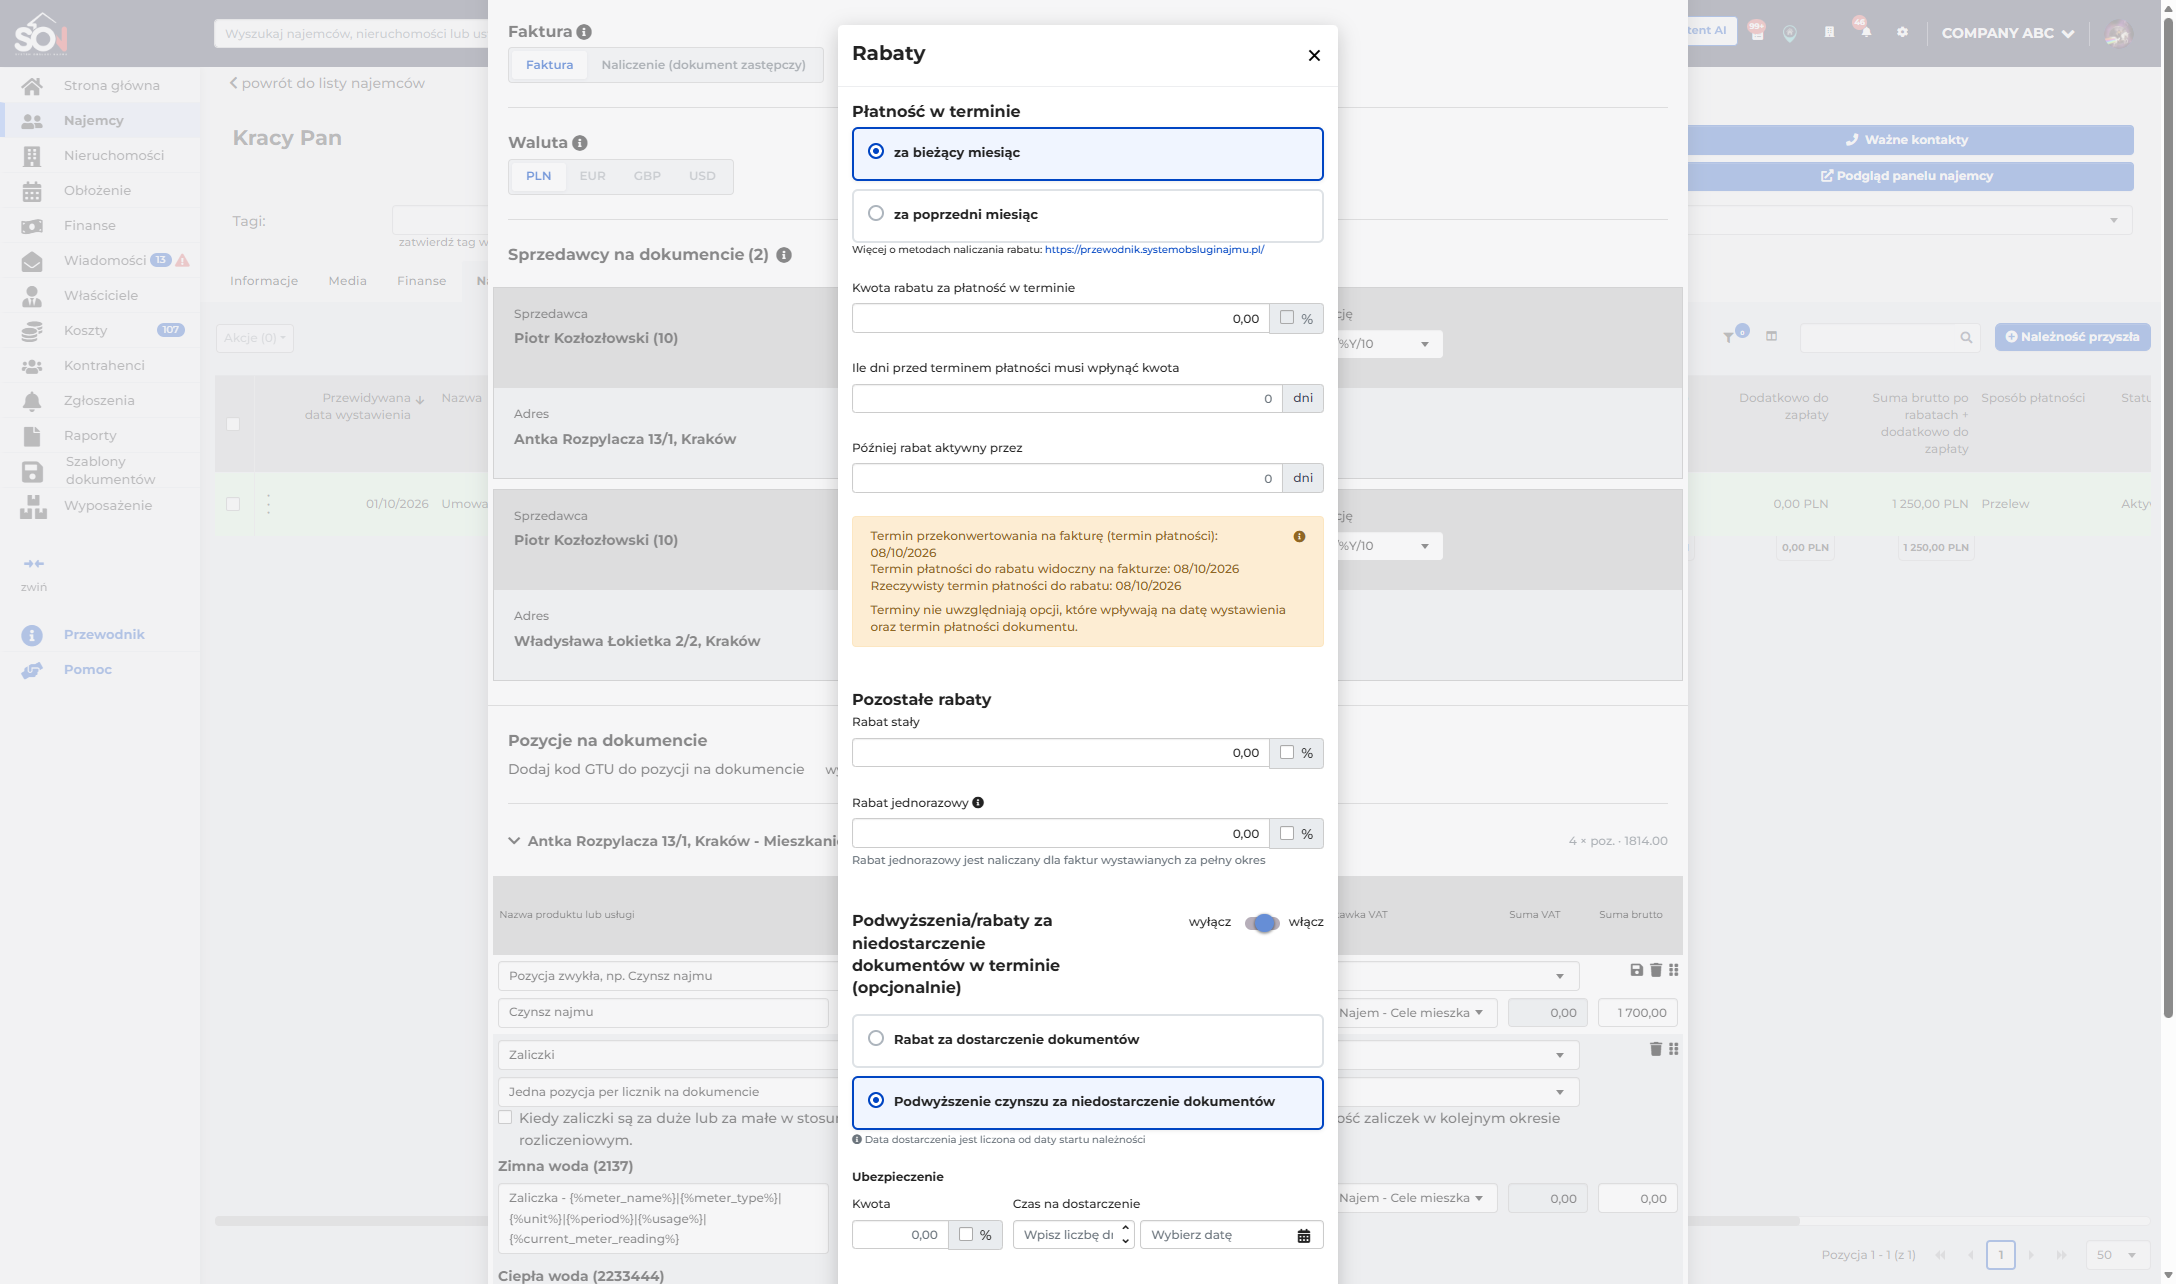Click the 'Później rabat aktywny przez' field
2176x1284 pixels.
[1067, 478]
